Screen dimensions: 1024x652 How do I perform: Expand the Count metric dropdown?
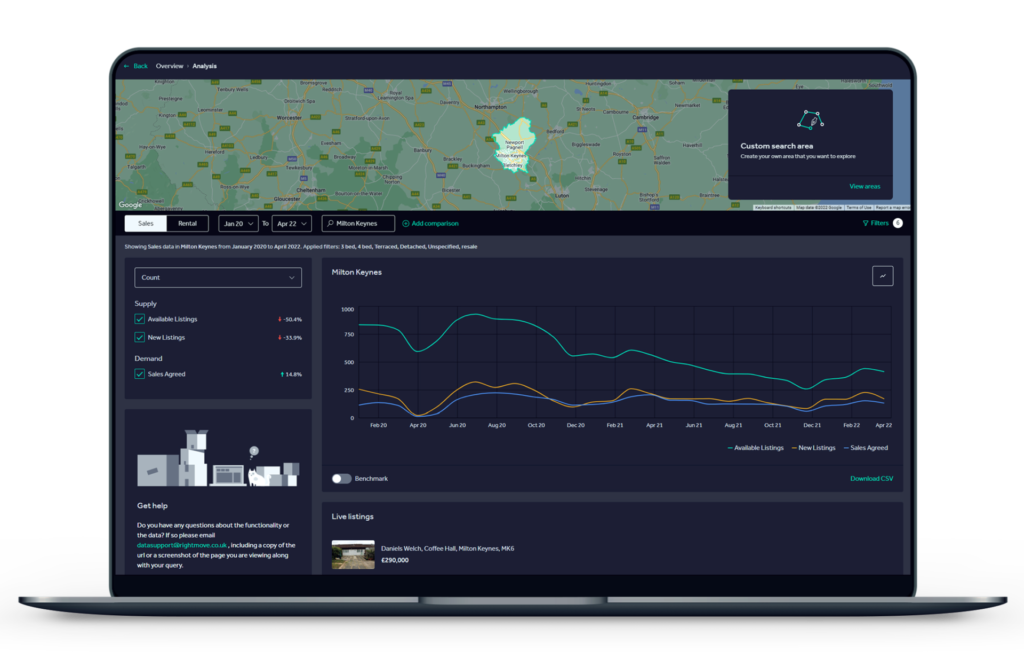coord(218,278)
